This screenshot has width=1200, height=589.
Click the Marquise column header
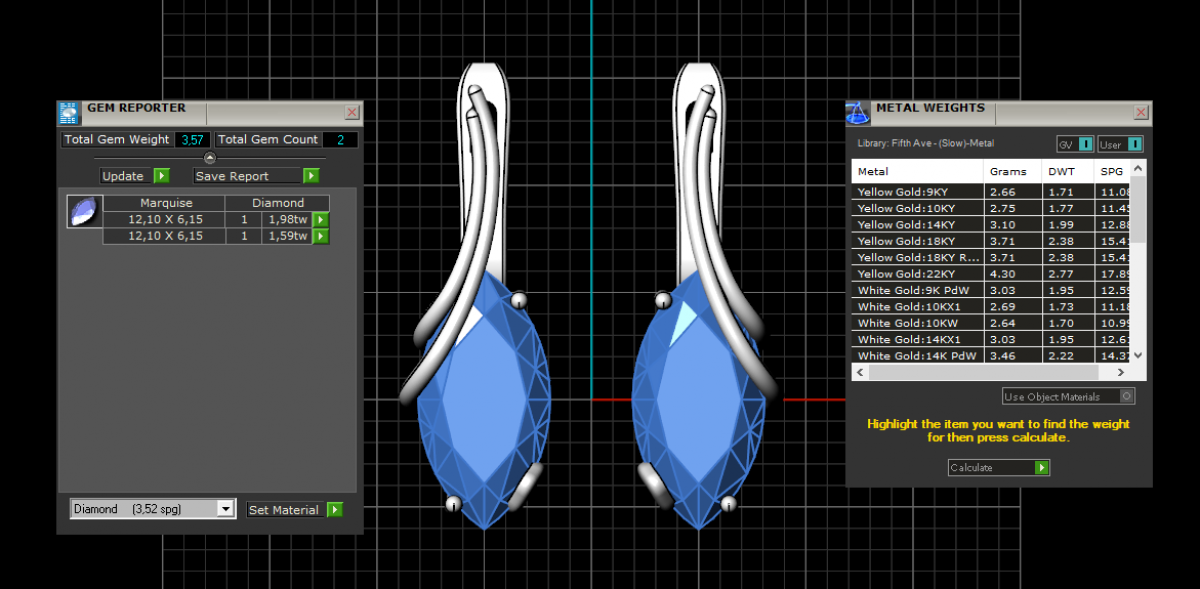166,203
